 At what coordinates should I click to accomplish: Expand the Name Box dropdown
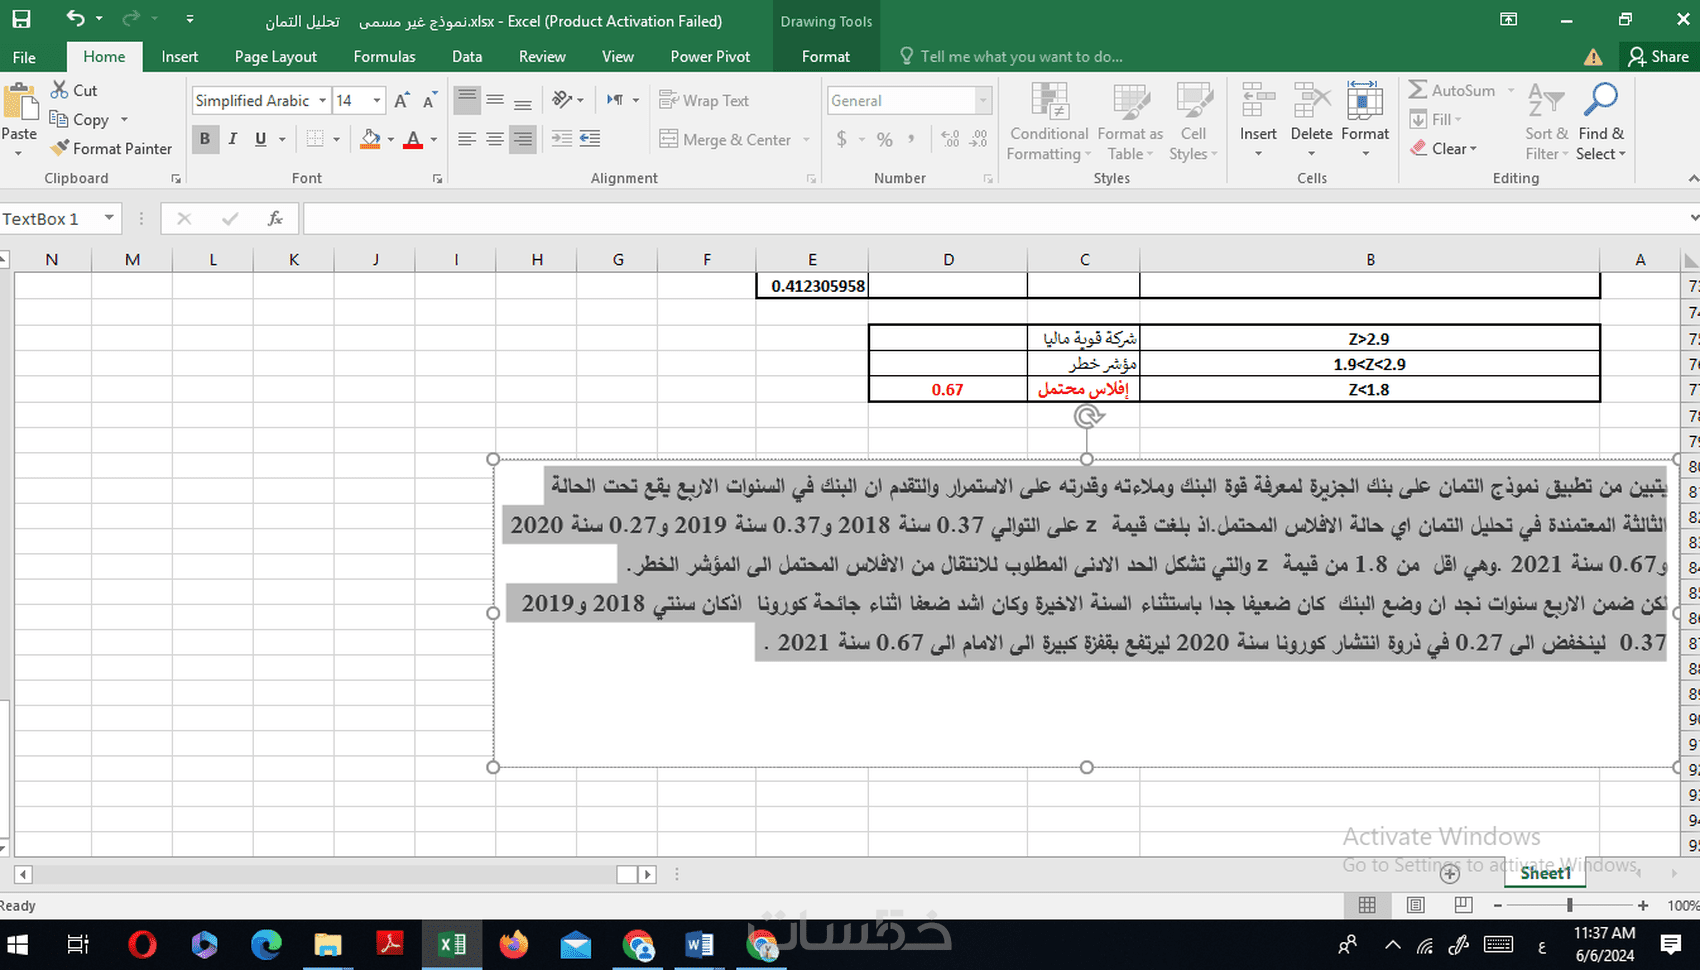click(109, 218)
